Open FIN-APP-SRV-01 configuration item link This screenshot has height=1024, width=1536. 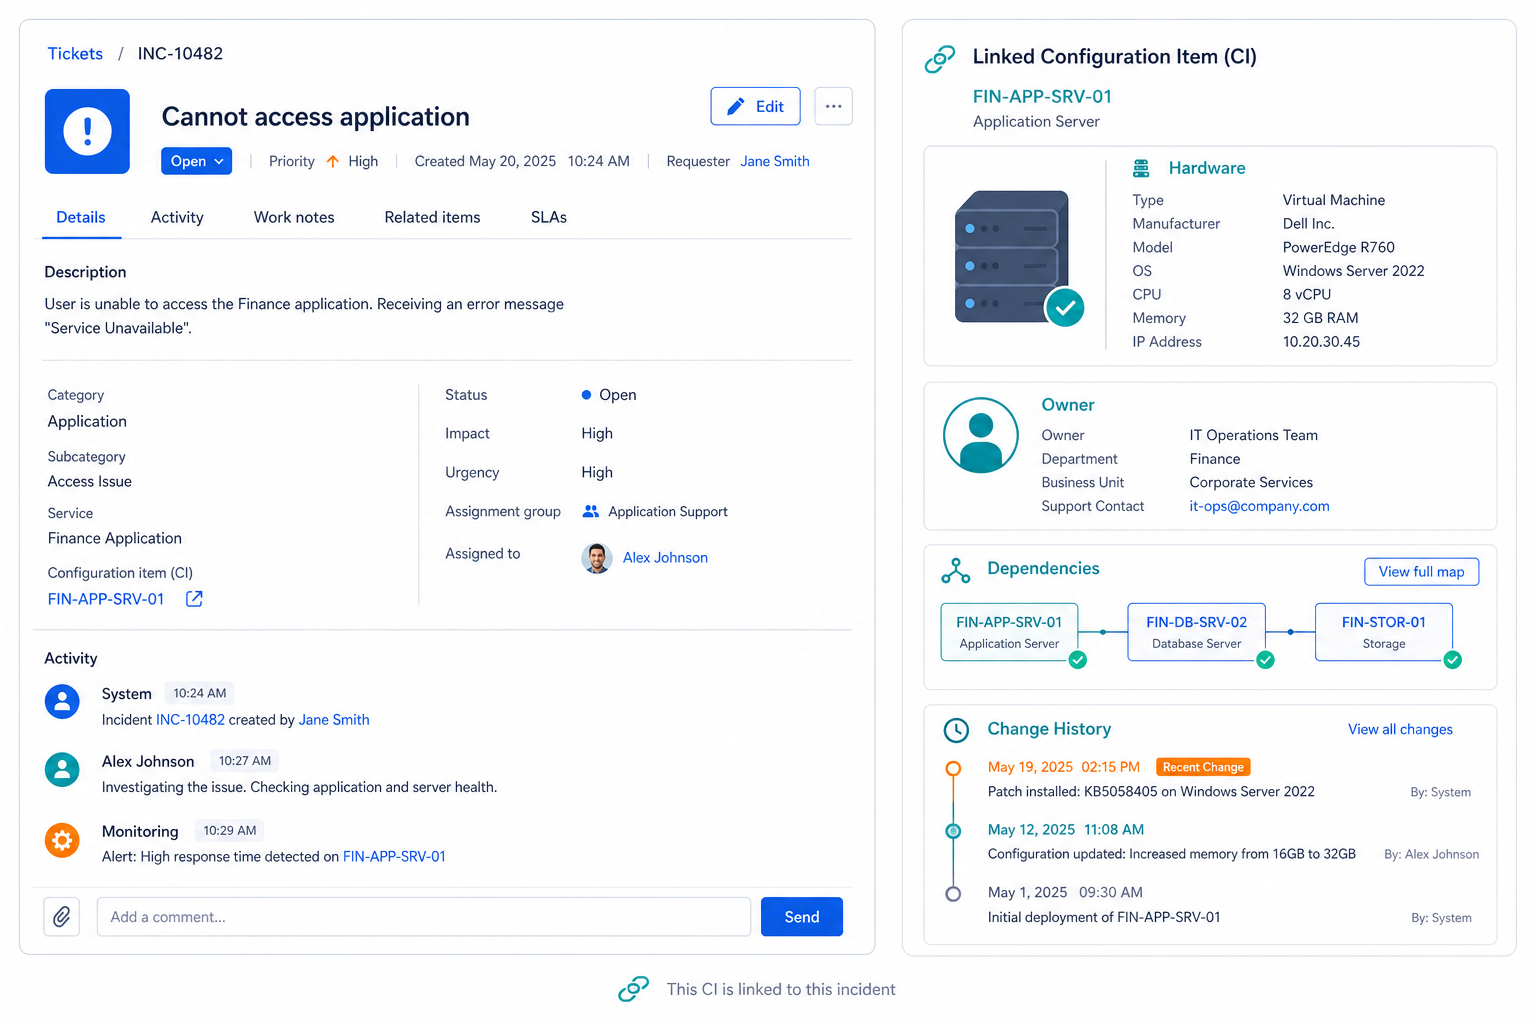coord(106,599)
